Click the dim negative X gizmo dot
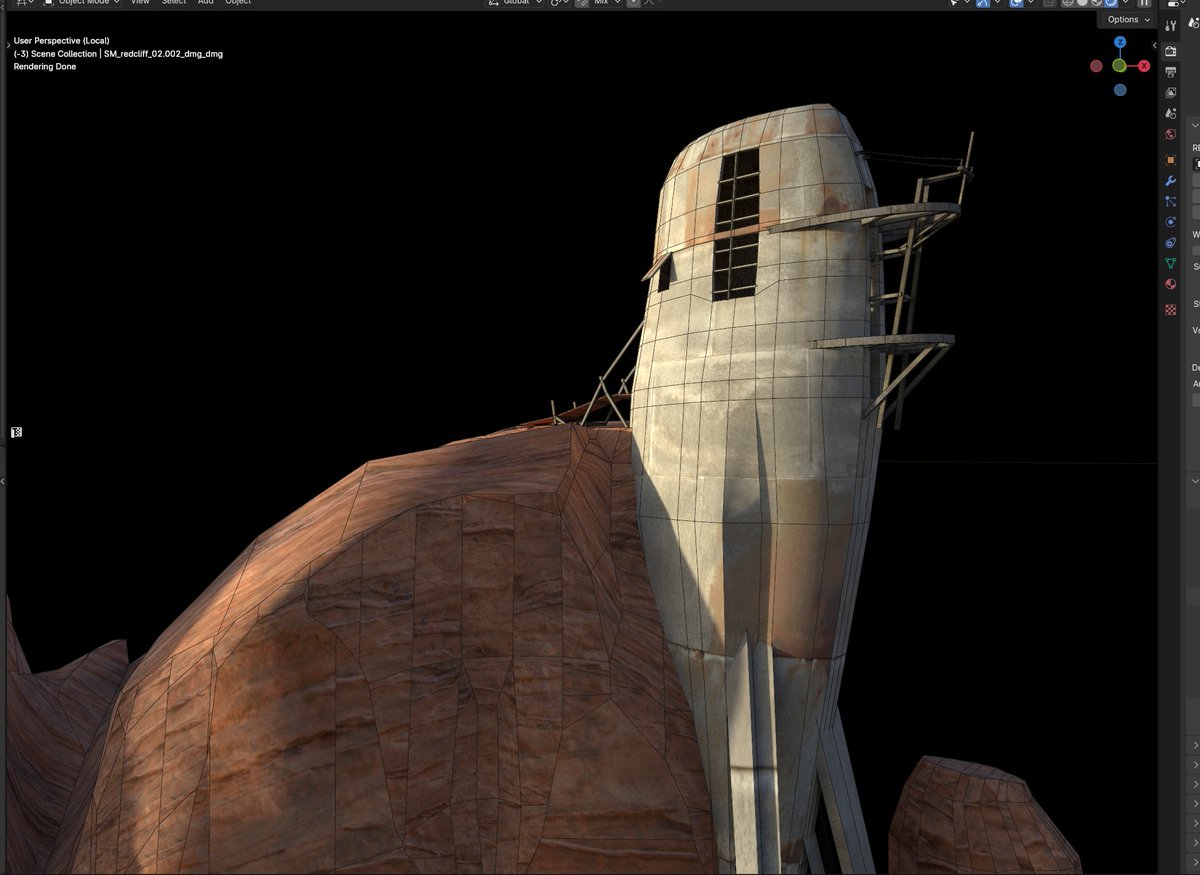 click(x=1096, y=66)
